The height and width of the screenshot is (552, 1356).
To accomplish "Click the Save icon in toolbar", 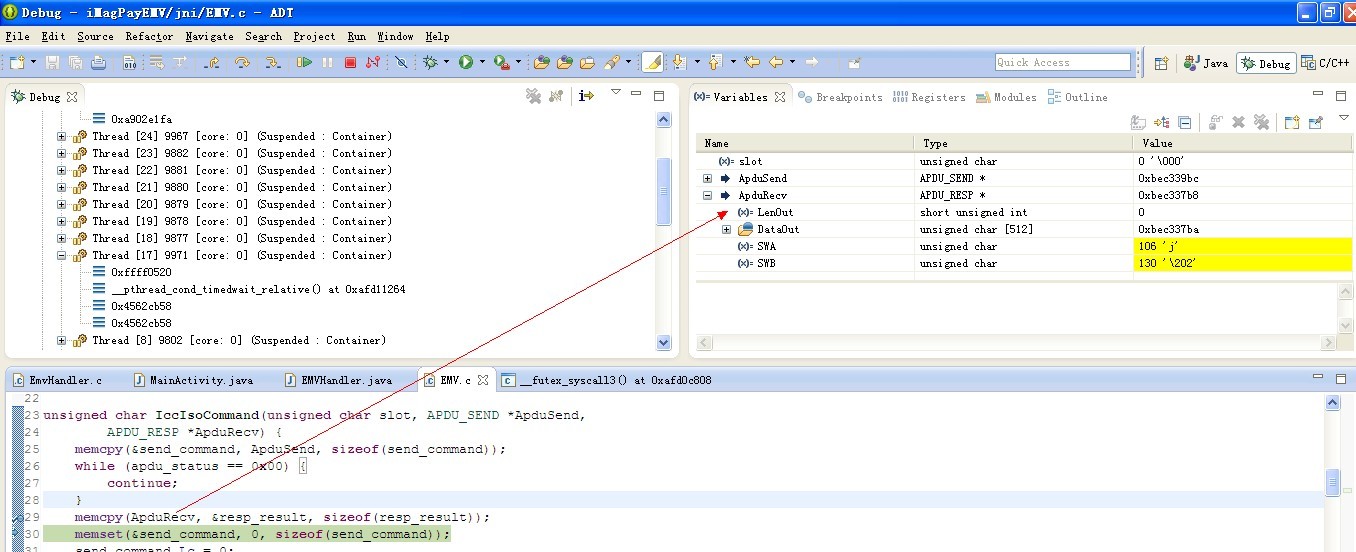I will [52, 62].
